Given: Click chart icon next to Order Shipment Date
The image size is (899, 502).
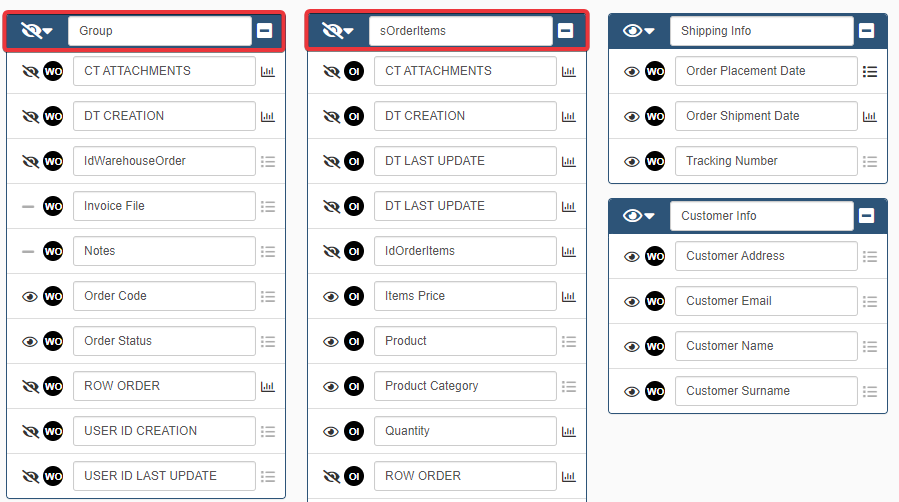Looking at the screenshot, I should [870, 116].
